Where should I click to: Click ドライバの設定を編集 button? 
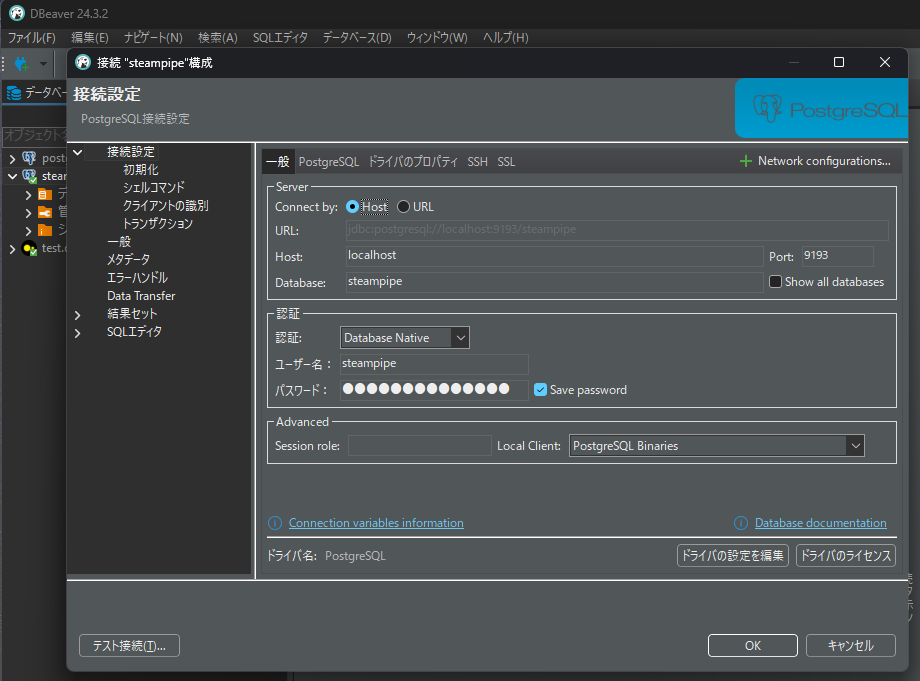pyautogui.click(x=732, y=555)
